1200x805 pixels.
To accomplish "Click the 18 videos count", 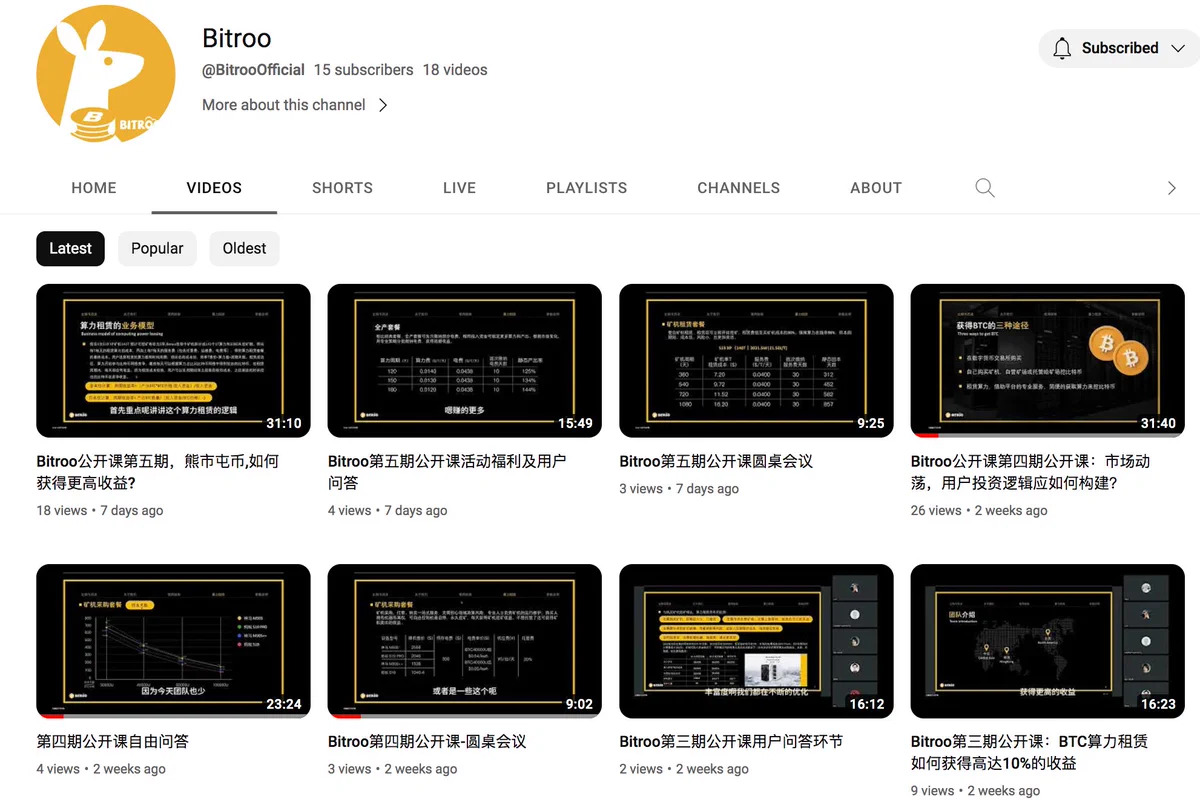I will coord(455,70).
